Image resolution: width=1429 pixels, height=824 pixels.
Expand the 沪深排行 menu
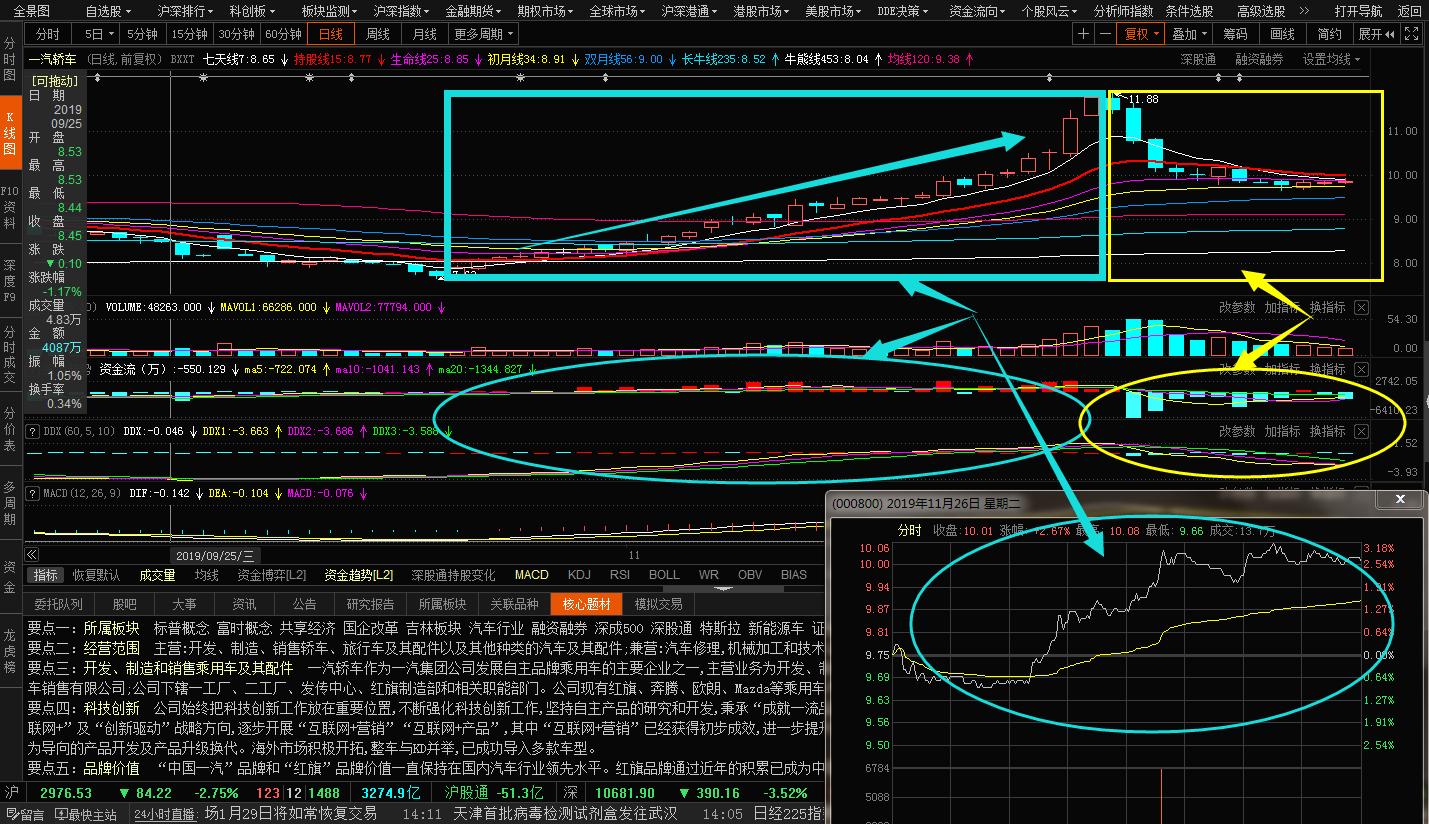[187, 11]
